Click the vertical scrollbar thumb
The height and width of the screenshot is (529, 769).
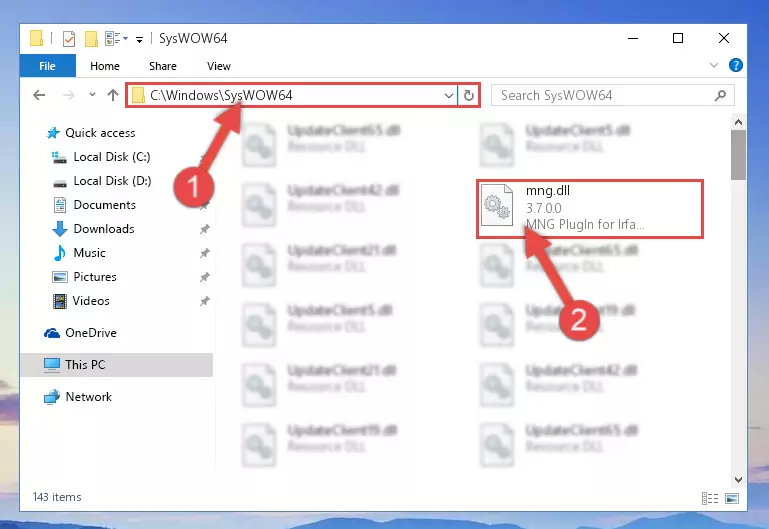pyautogui.click(x=738, y=155)
